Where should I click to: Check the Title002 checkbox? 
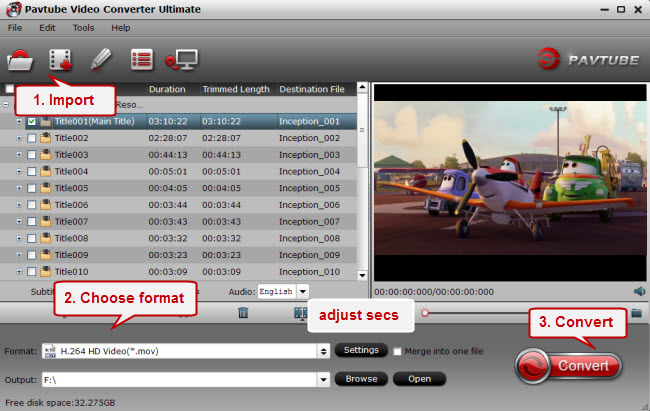click(32, 138)
